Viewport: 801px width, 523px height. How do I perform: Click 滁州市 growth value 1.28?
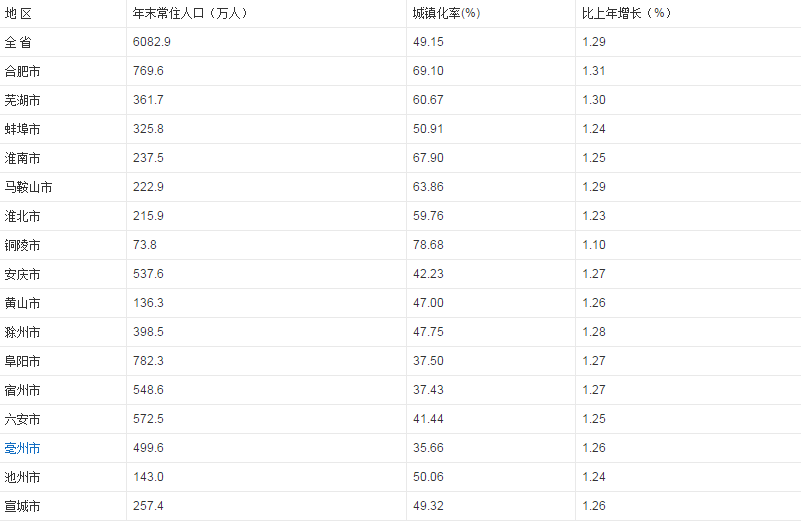point(594,332)
